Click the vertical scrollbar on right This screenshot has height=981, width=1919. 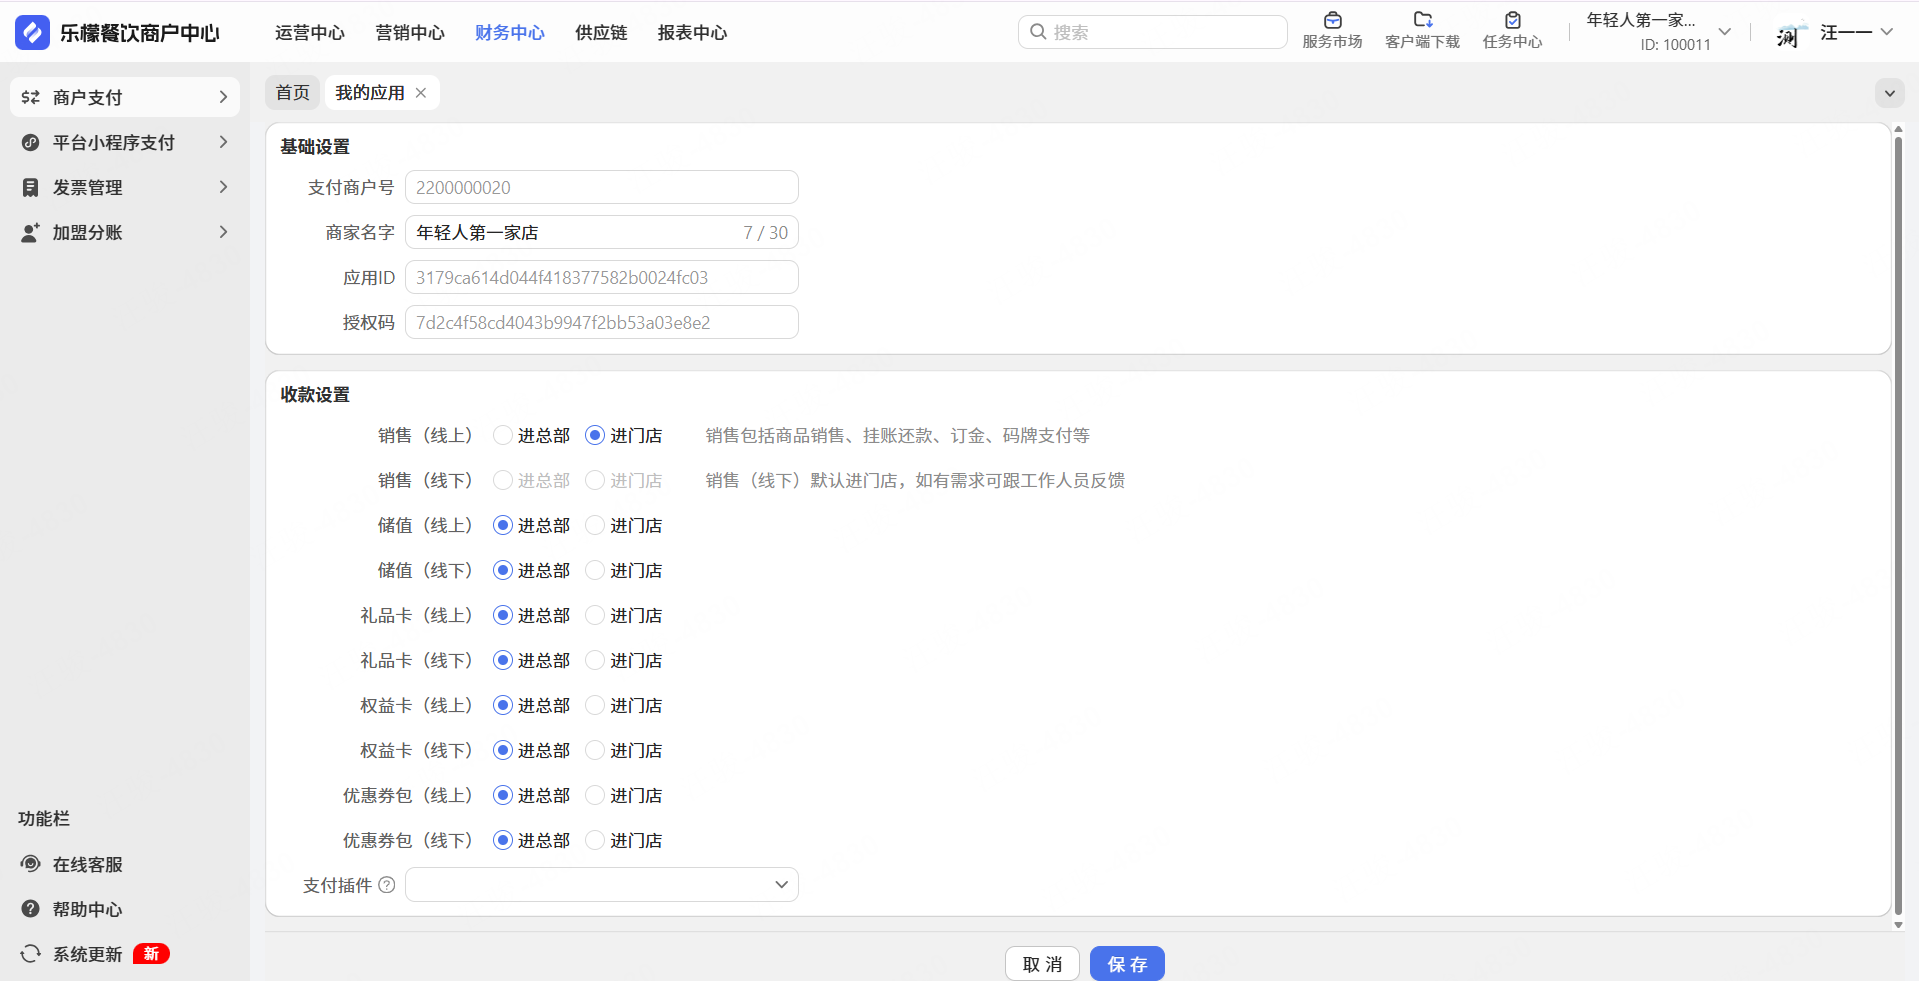(1897, 525)
